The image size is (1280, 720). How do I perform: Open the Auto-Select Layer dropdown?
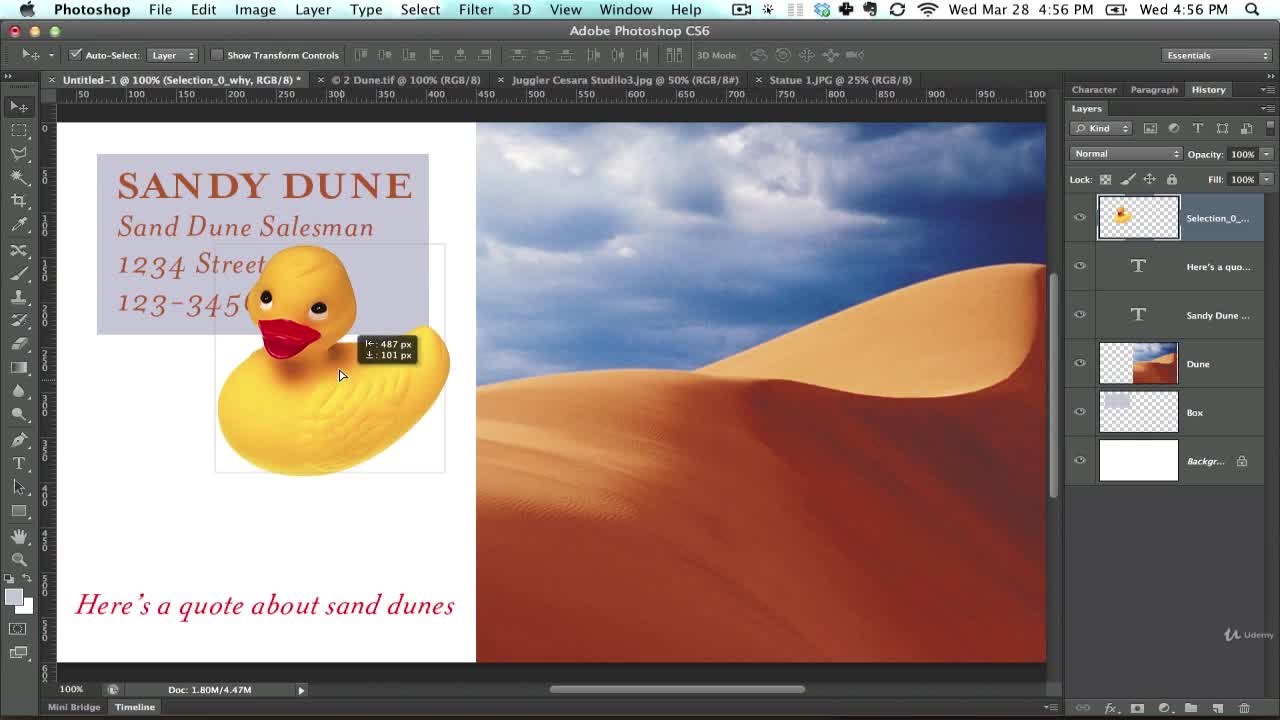(172, 55)
